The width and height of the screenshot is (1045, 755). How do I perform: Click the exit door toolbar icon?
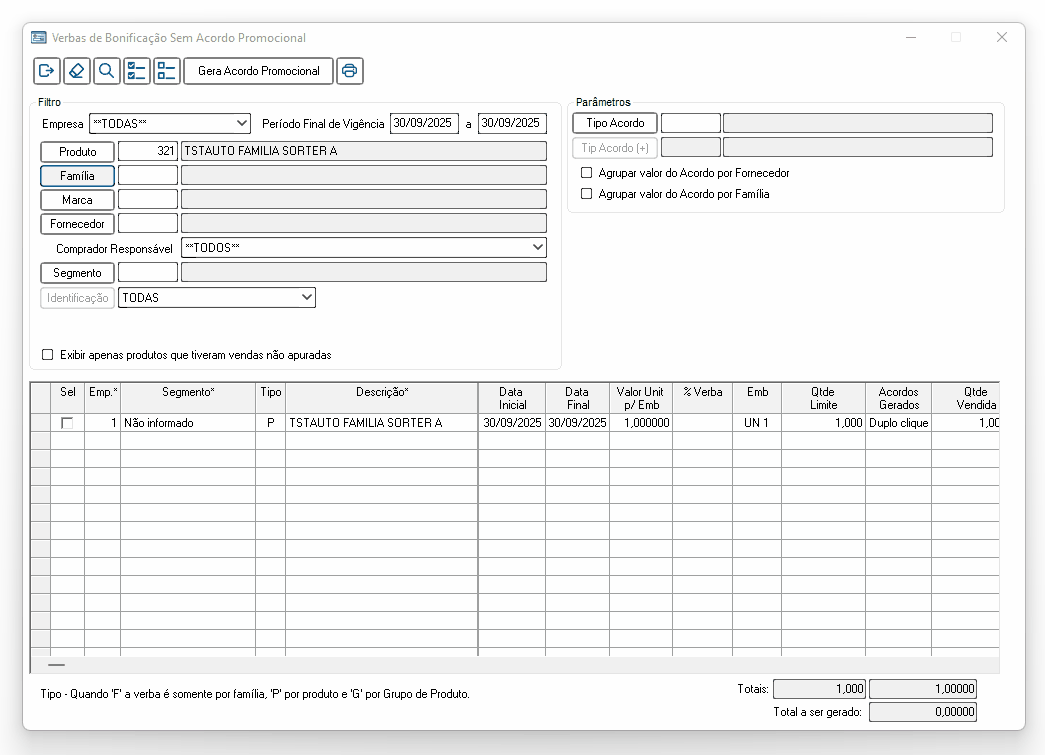click(47, 71)
